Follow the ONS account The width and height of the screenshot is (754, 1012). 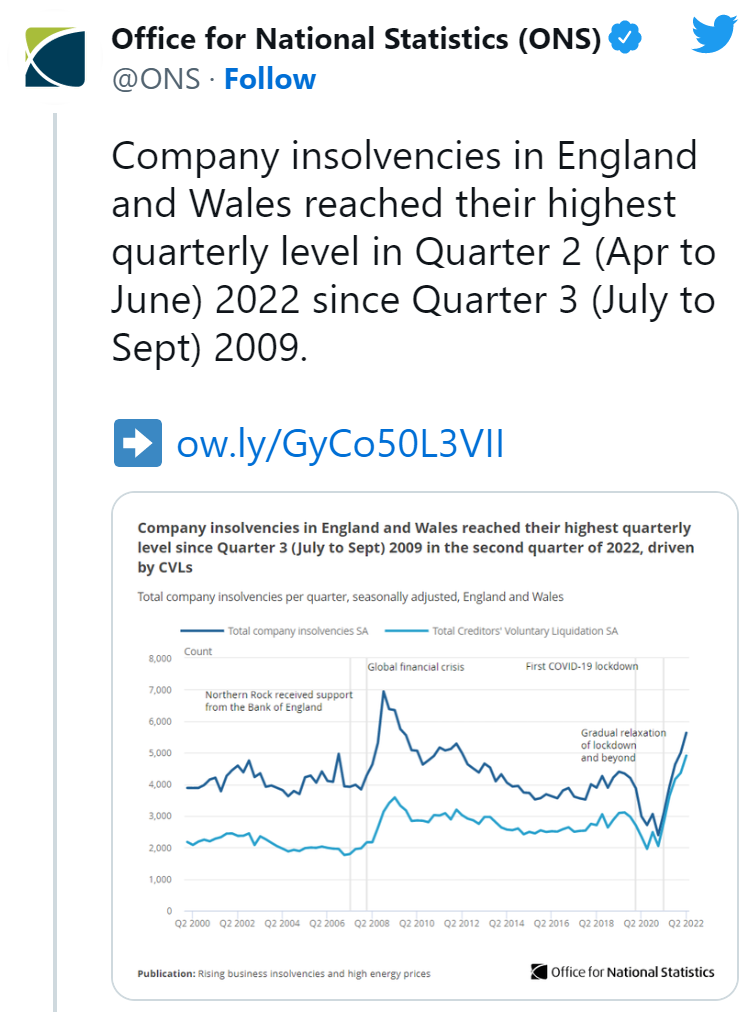[x=270, y=79]
